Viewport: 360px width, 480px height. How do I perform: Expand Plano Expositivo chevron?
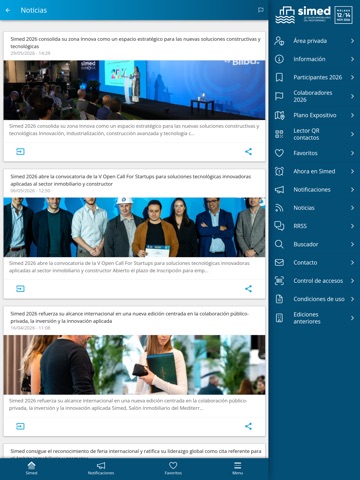pos(352,115)
